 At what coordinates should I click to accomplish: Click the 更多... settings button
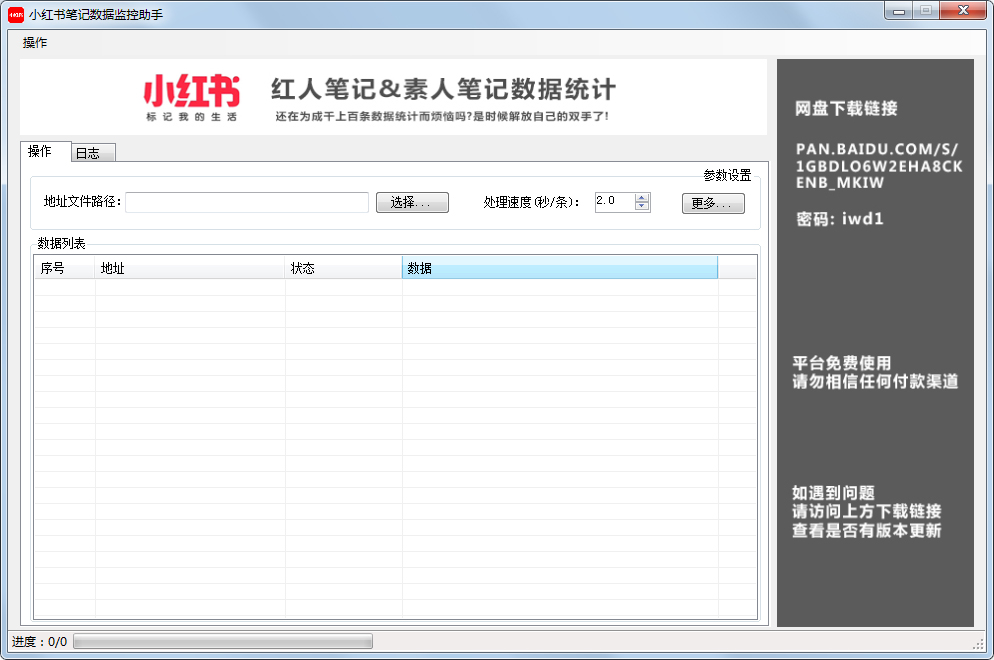pos(713,203)
